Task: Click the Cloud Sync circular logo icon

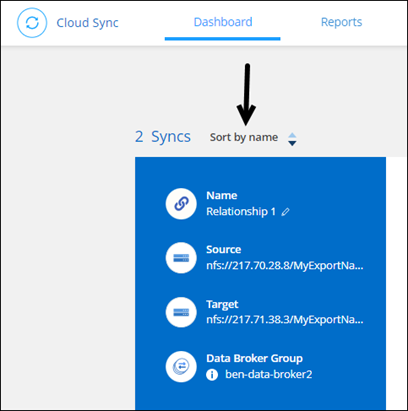Action: click(32, 23)
